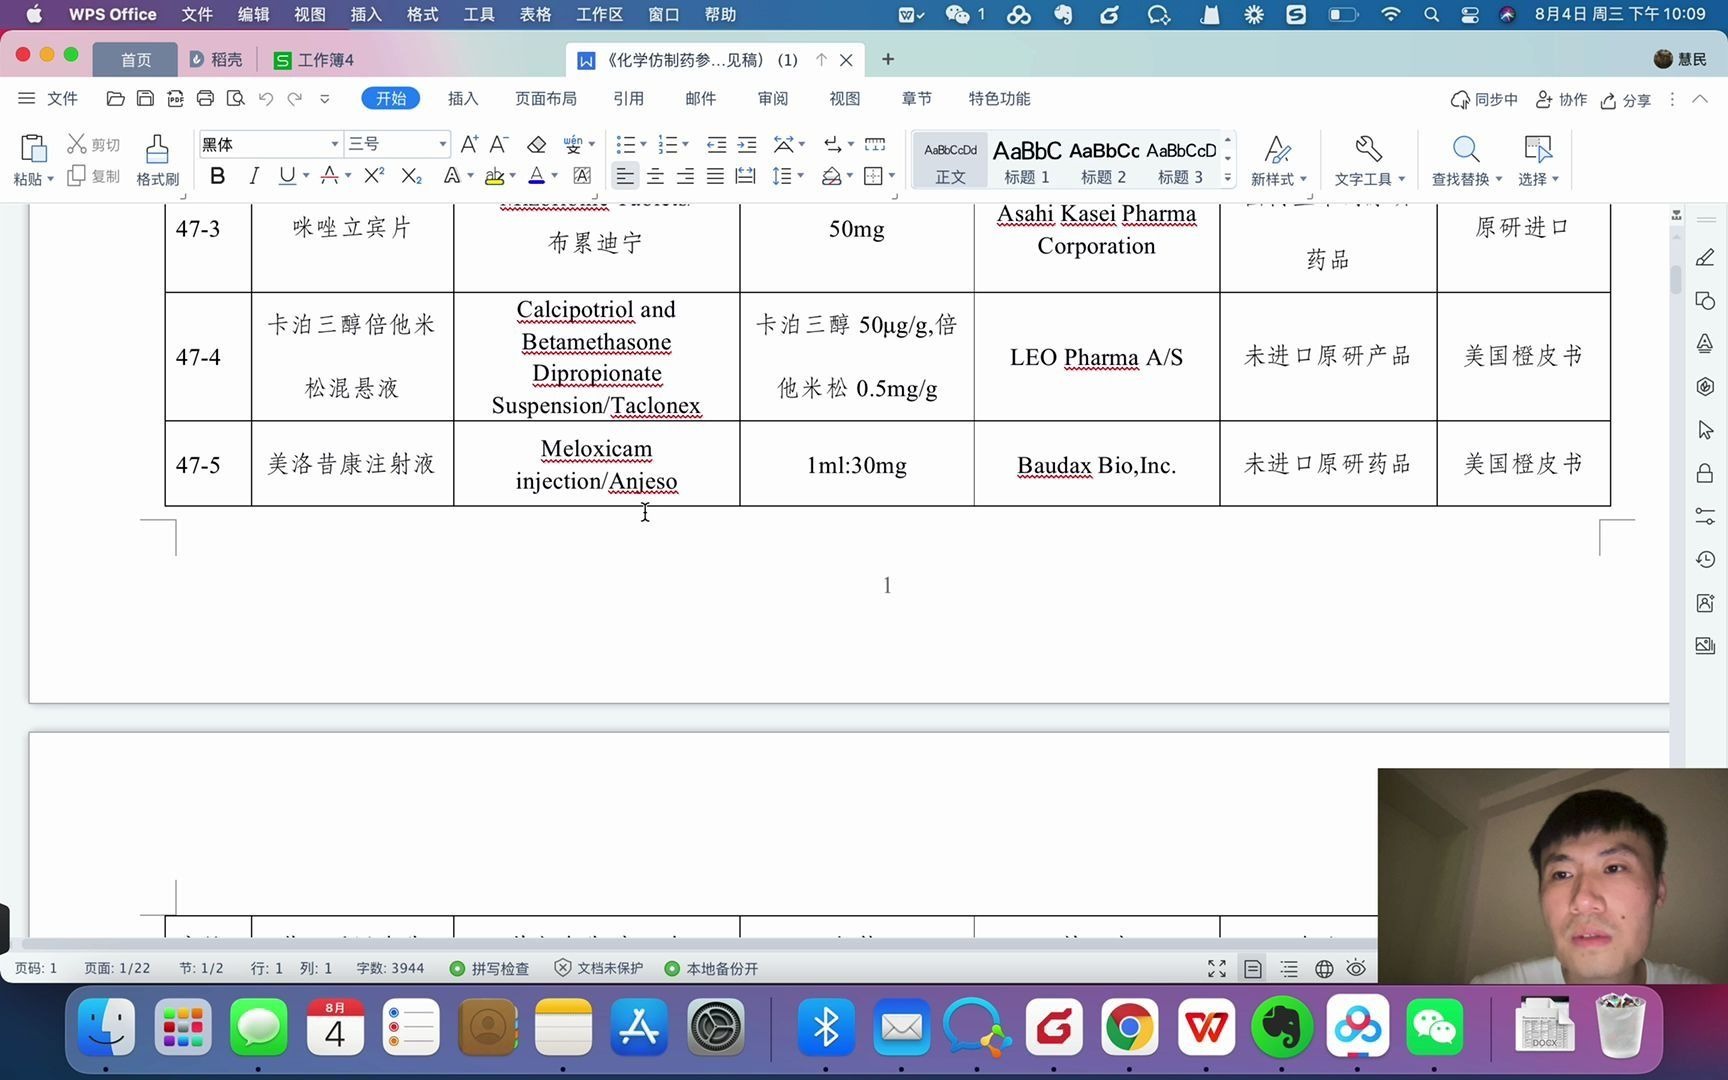Click the character border icon
The image size is (1728, 1080).
(x=582, y=176)
